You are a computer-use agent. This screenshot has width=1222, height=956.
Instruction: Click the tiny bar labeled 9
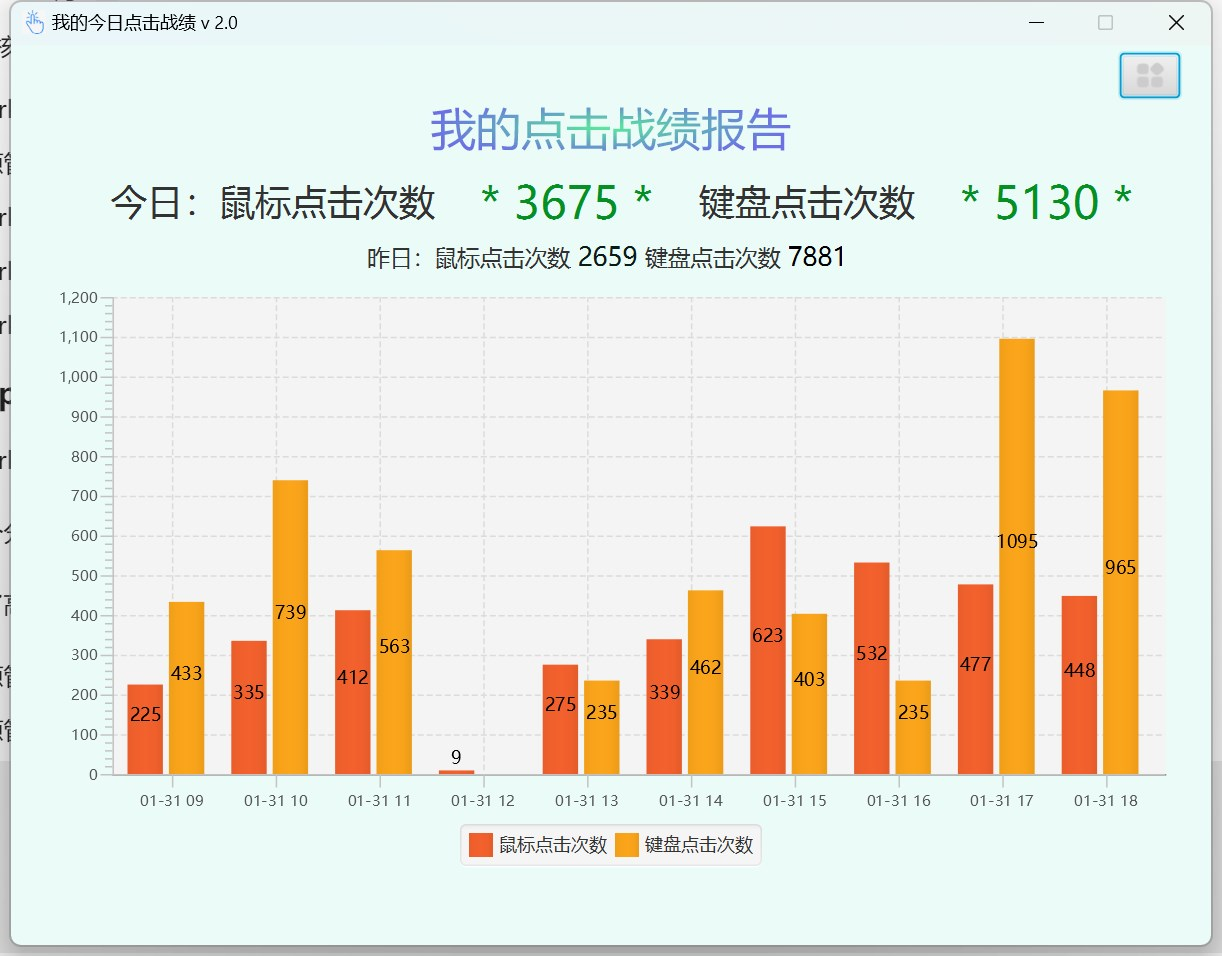pyautogui.click(x=455, y=770)
